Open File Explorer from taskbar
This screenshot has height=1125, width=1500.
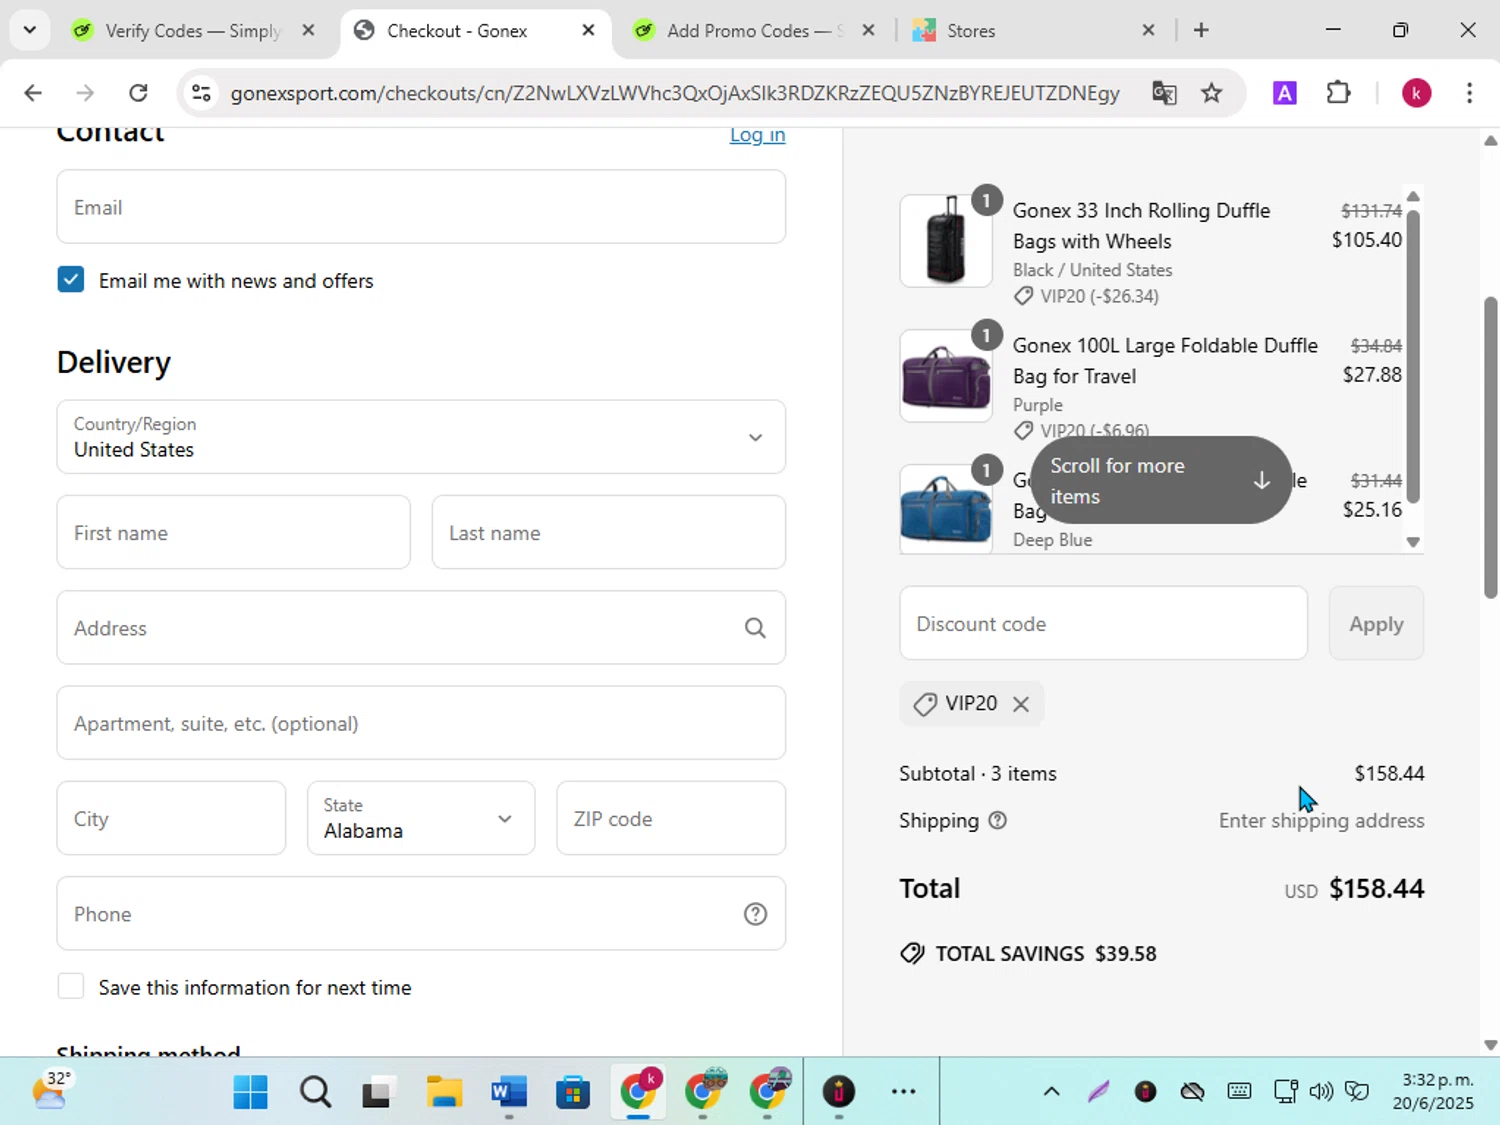(x=444, y=1092)
